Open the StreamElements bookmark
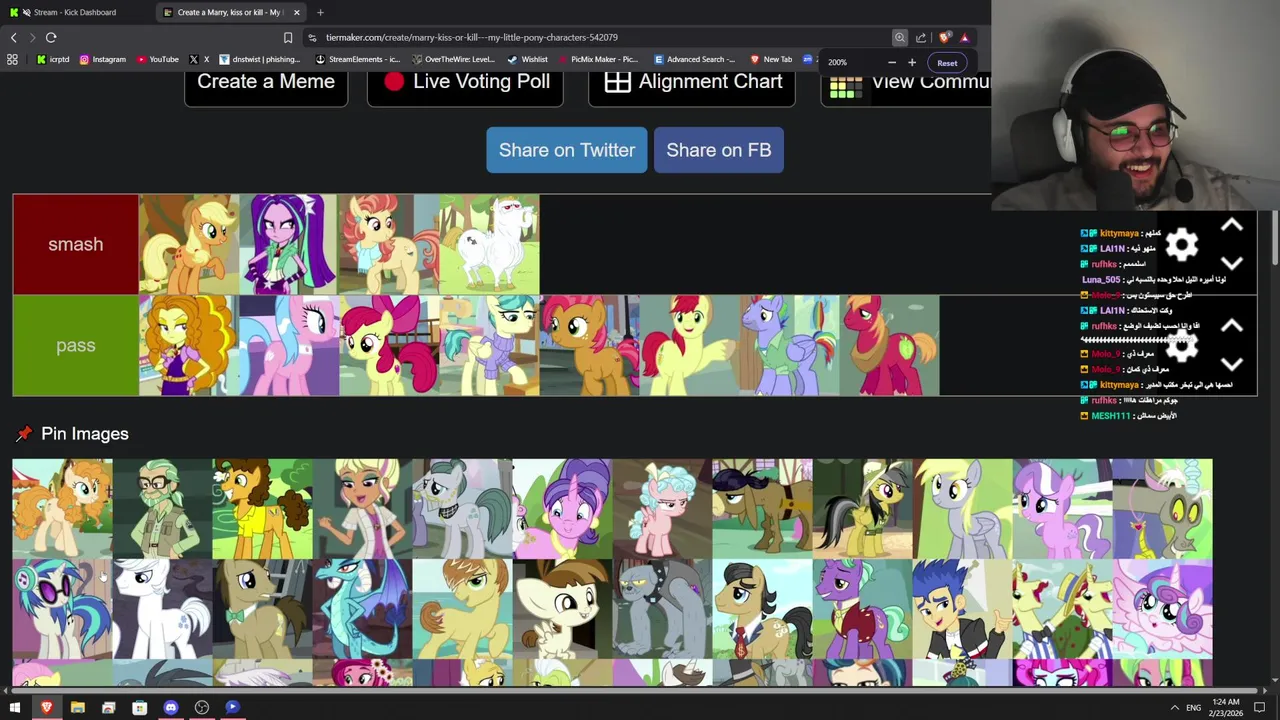 [x=357, y=59]
